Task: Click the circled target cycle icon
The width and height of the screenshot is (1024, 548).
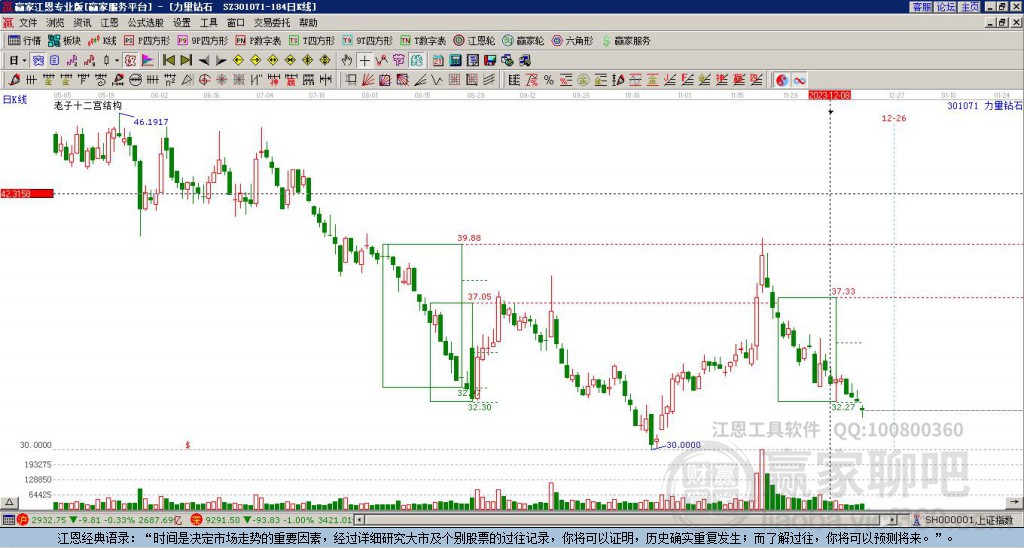Action: (204, 80)
